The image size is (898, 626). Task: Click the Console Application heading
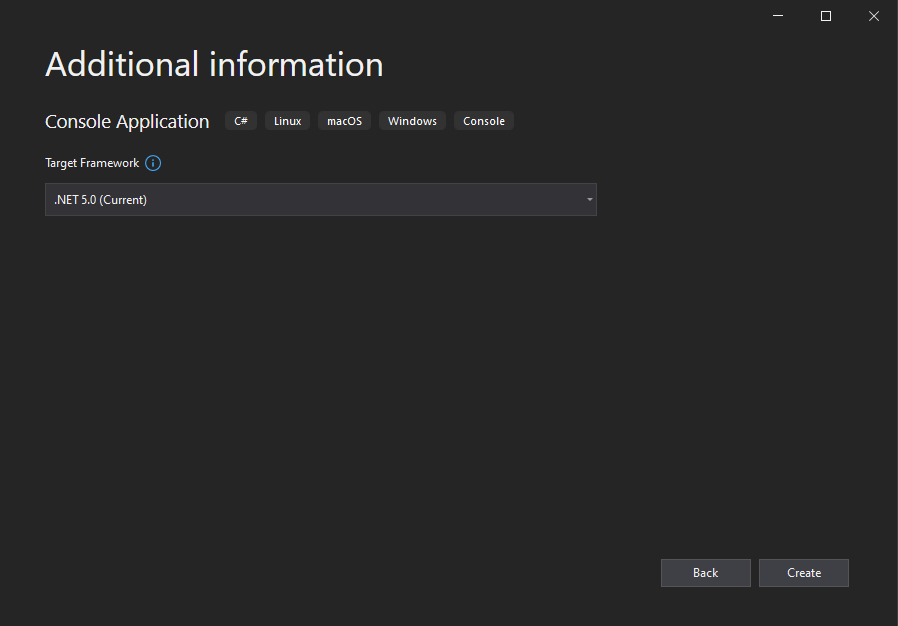tap(127, 121)
